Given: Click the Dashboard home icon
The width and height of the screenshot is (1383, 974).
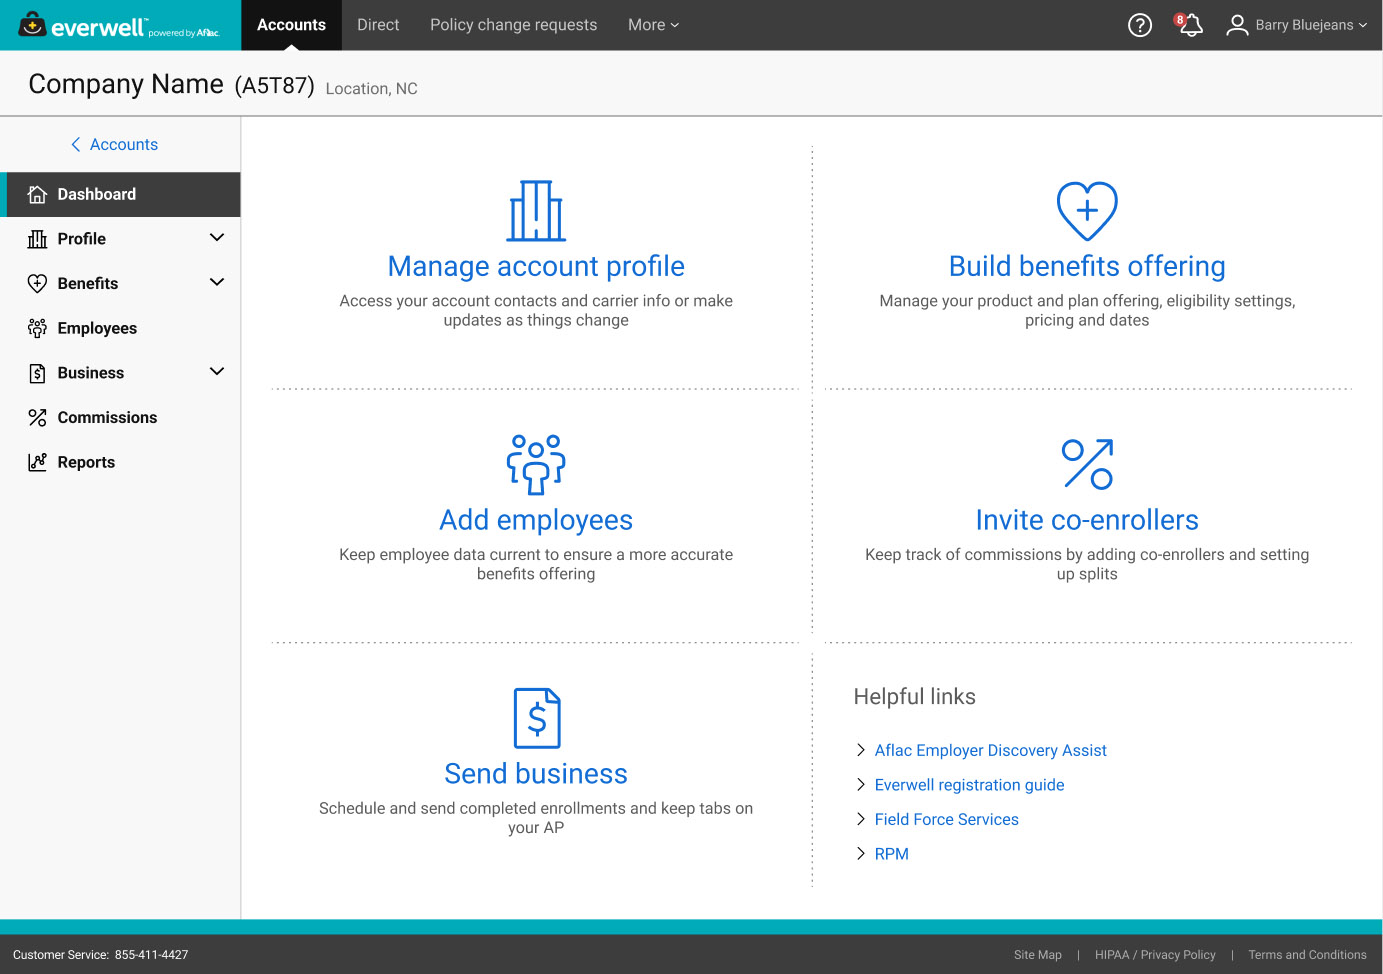Looking at the screenshot, I should (x=37, y=194).
